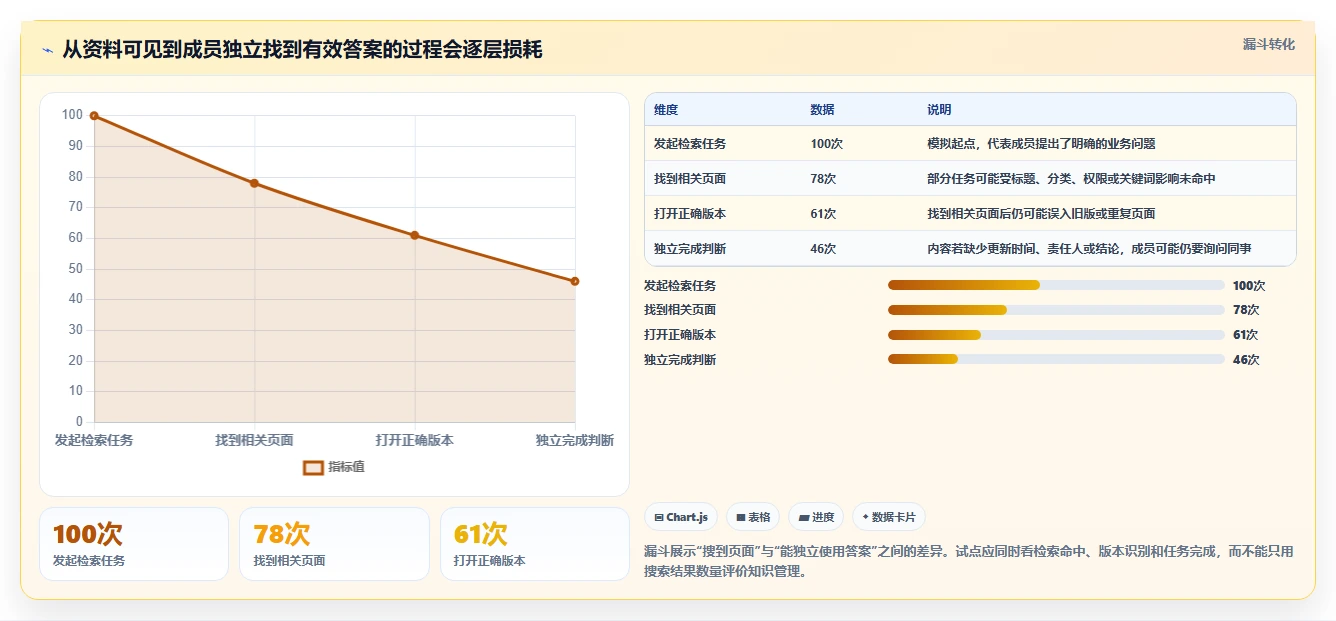Click the 说明 column header
The image size is (1336, 621).
click(x=939, y=110)
